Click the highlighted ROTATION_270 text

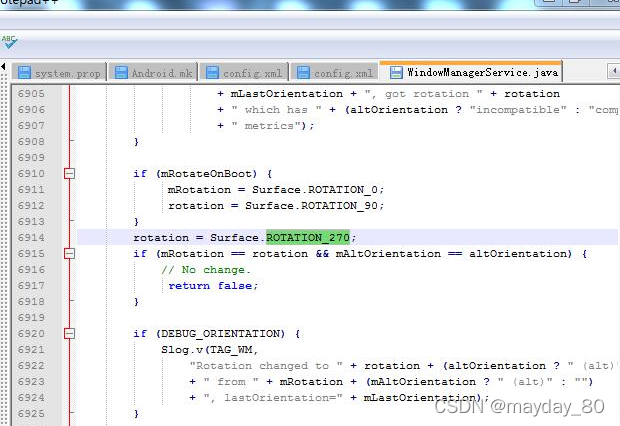308,237
